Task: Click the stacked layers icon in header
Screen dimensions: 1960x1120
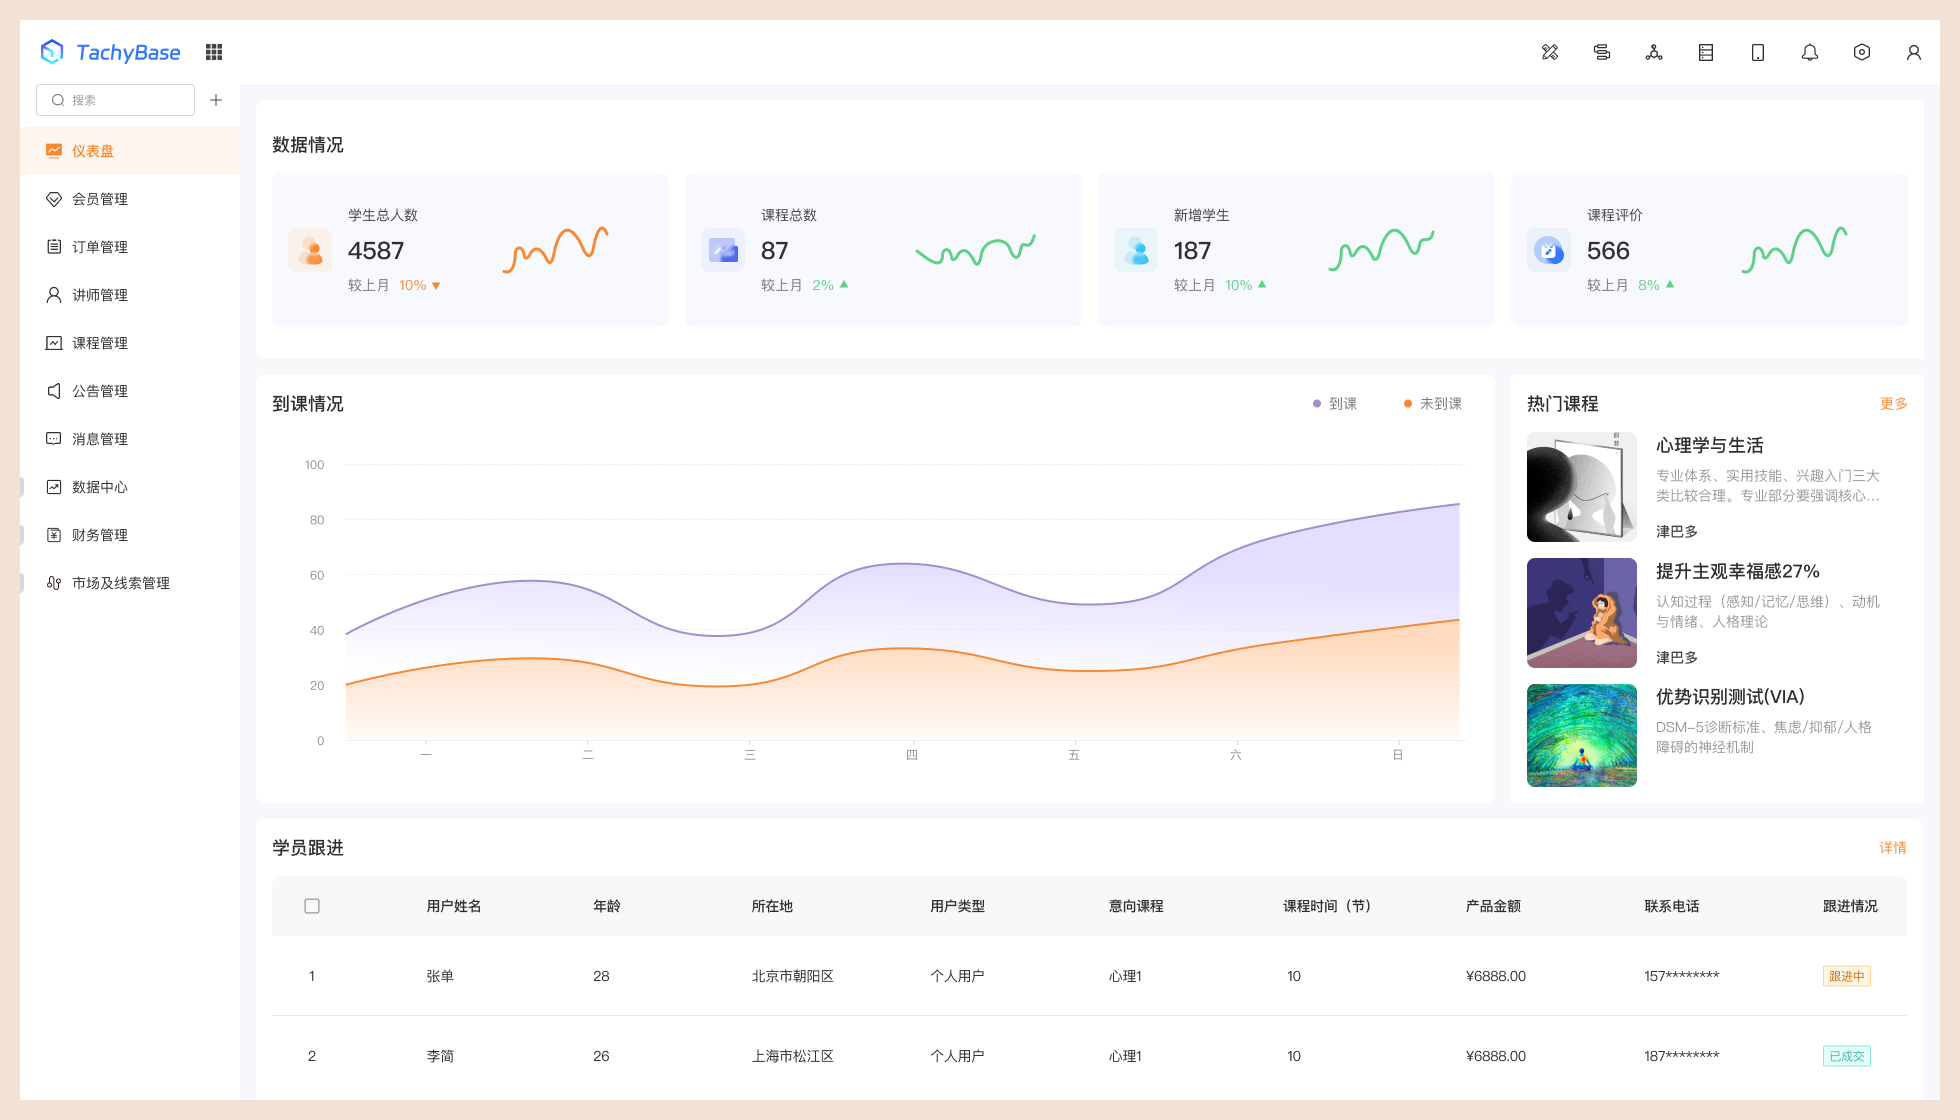Action: point(1602,52)
